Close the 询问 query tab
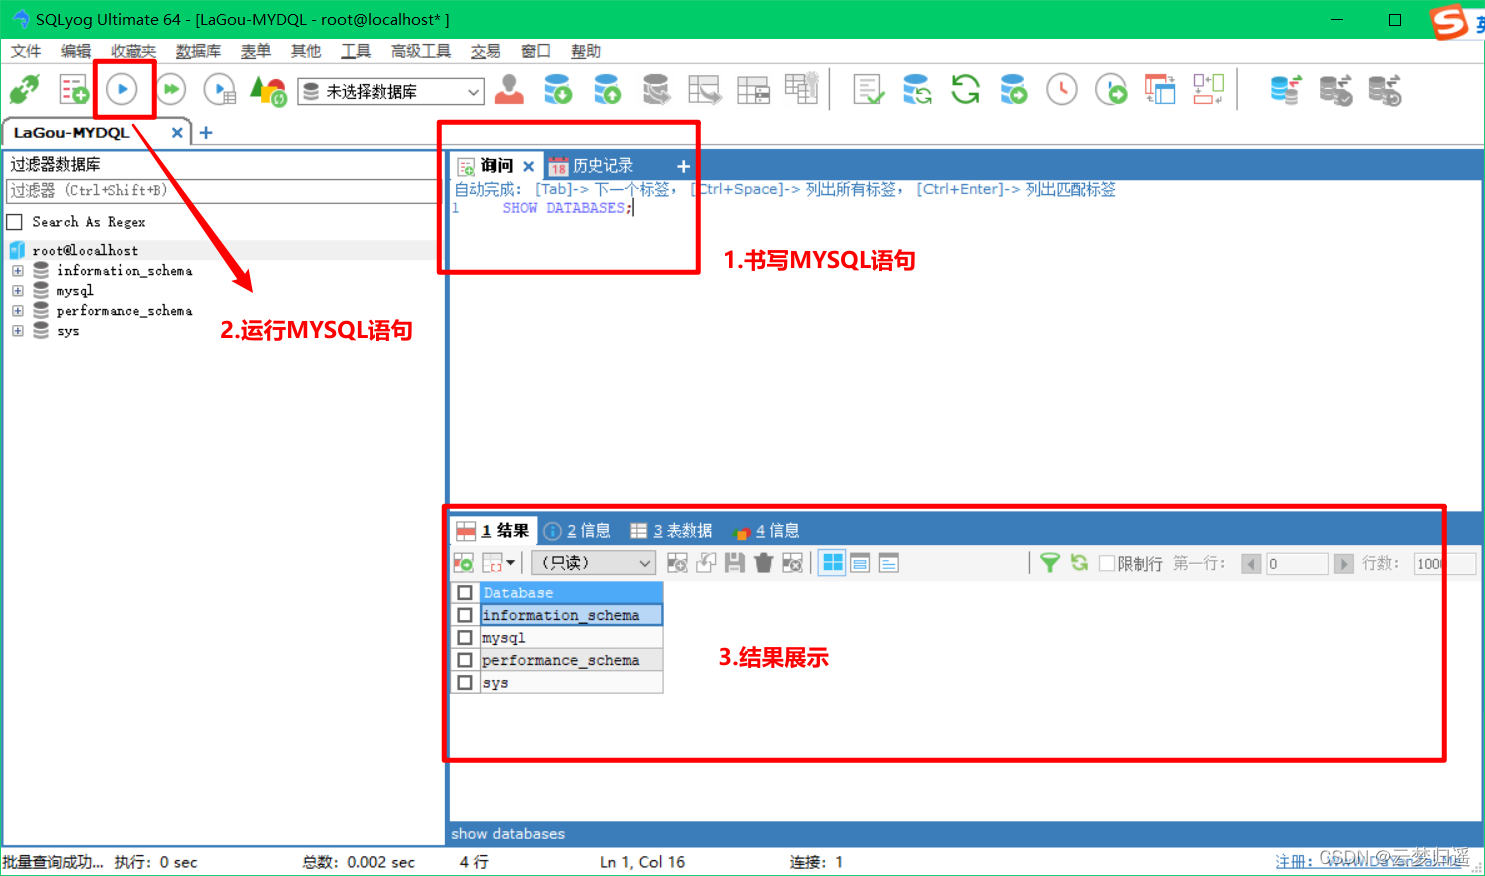The image size is (1485, 876). (529, 166)
